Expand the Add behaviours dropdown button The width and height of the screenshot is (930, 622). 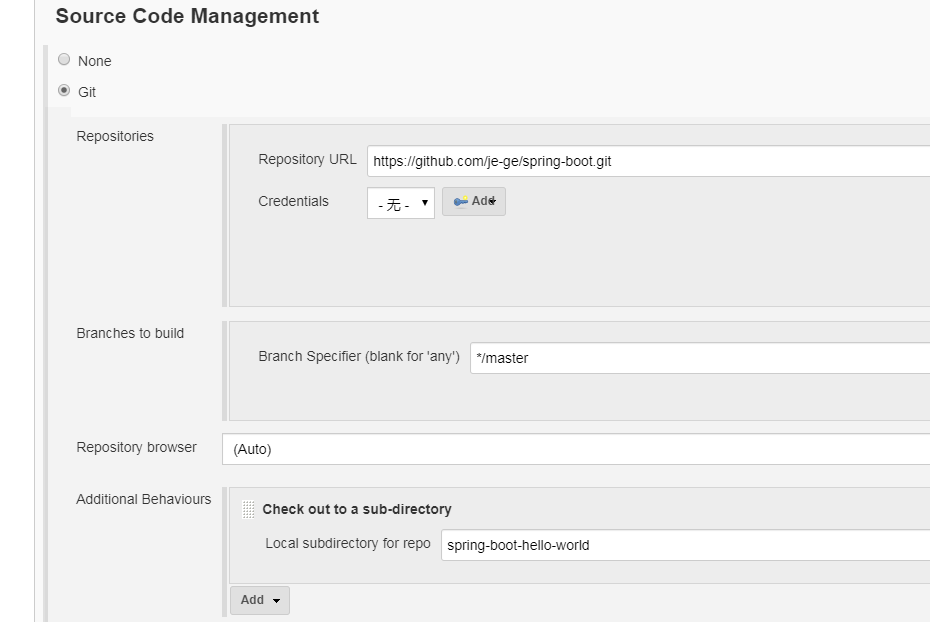[x=259, y=600]
